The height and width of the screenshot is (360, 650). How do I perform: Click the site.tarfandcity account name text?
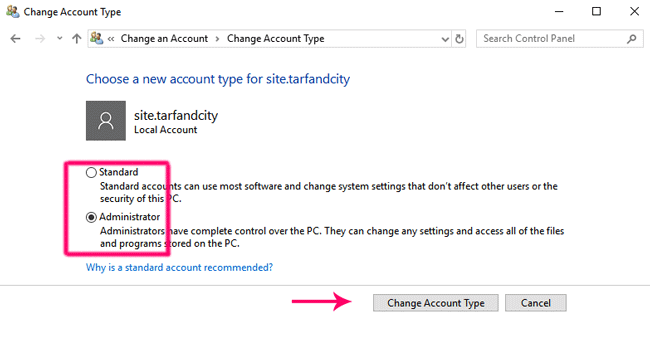click(176, 115)
